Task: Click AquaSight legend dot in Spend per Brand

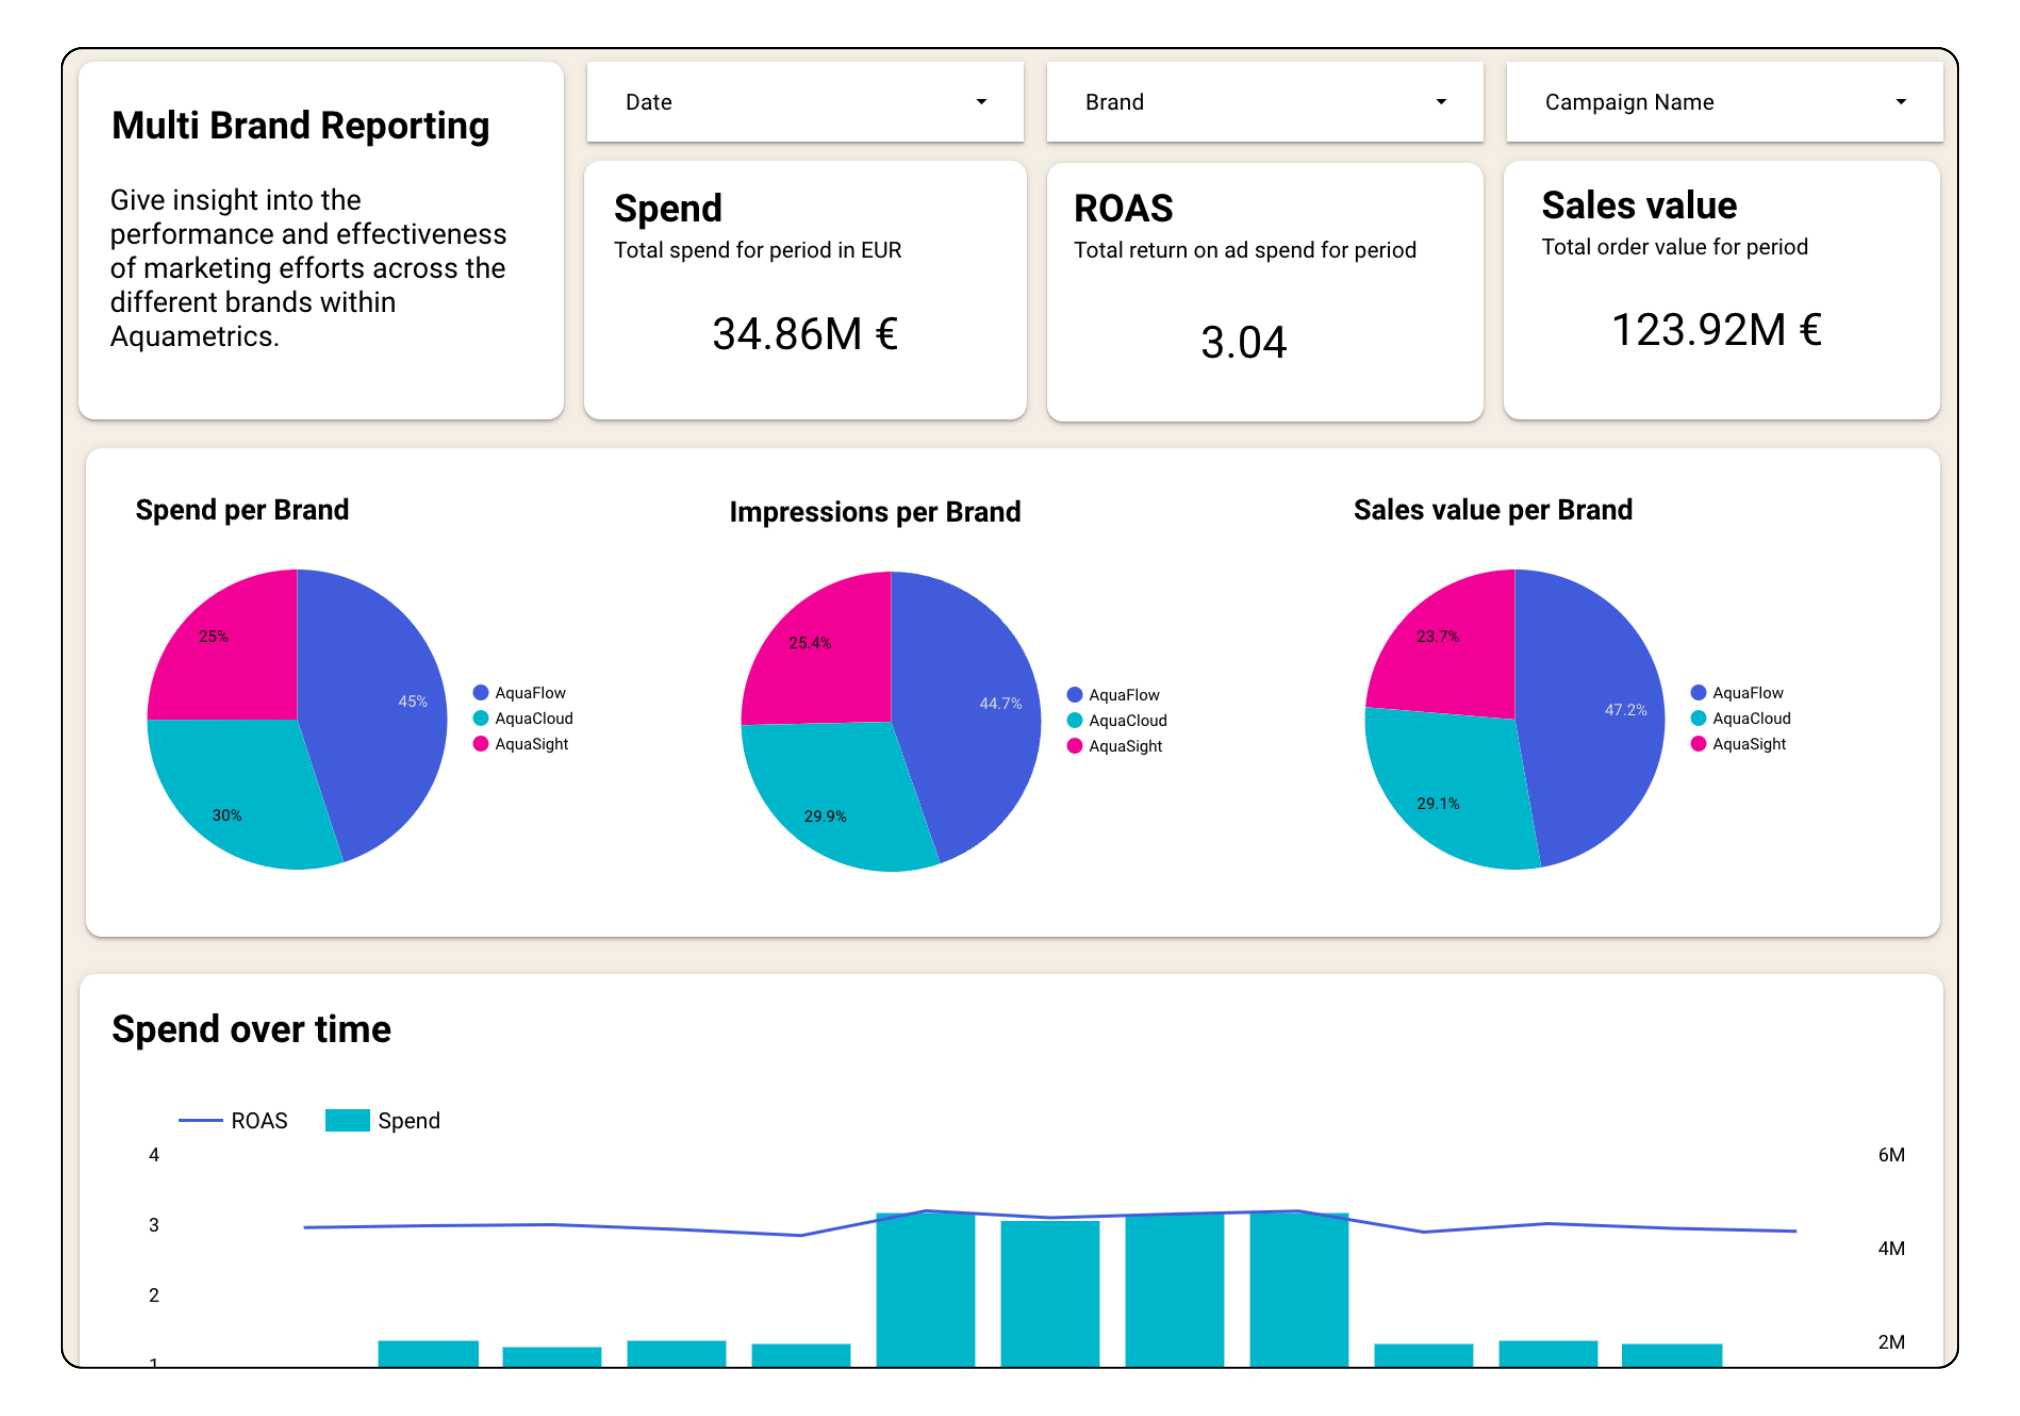Action: click(481, 744)
